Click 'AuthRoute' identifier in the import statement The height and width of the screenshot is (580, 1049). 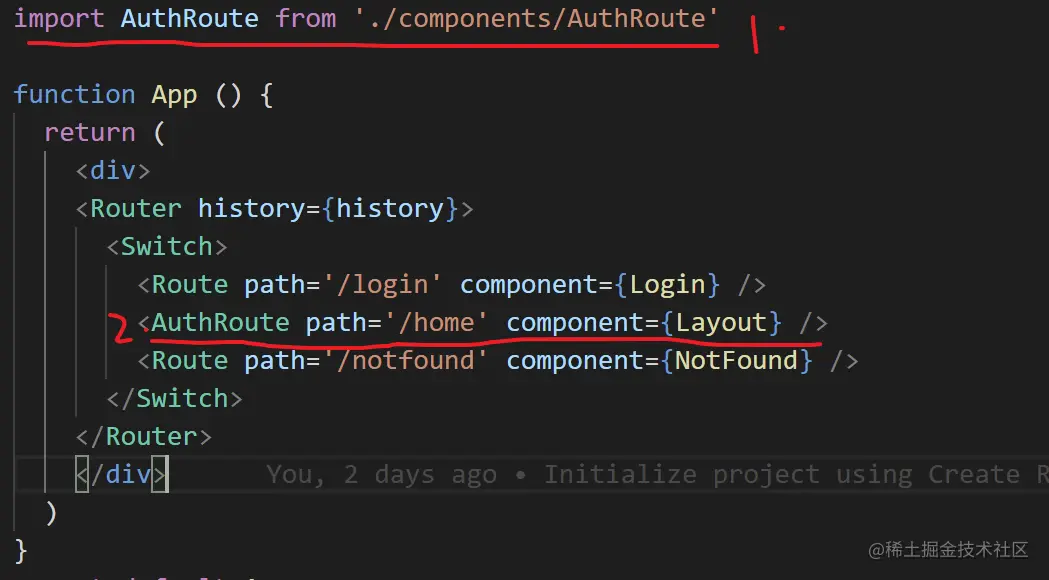coord(189,19)
